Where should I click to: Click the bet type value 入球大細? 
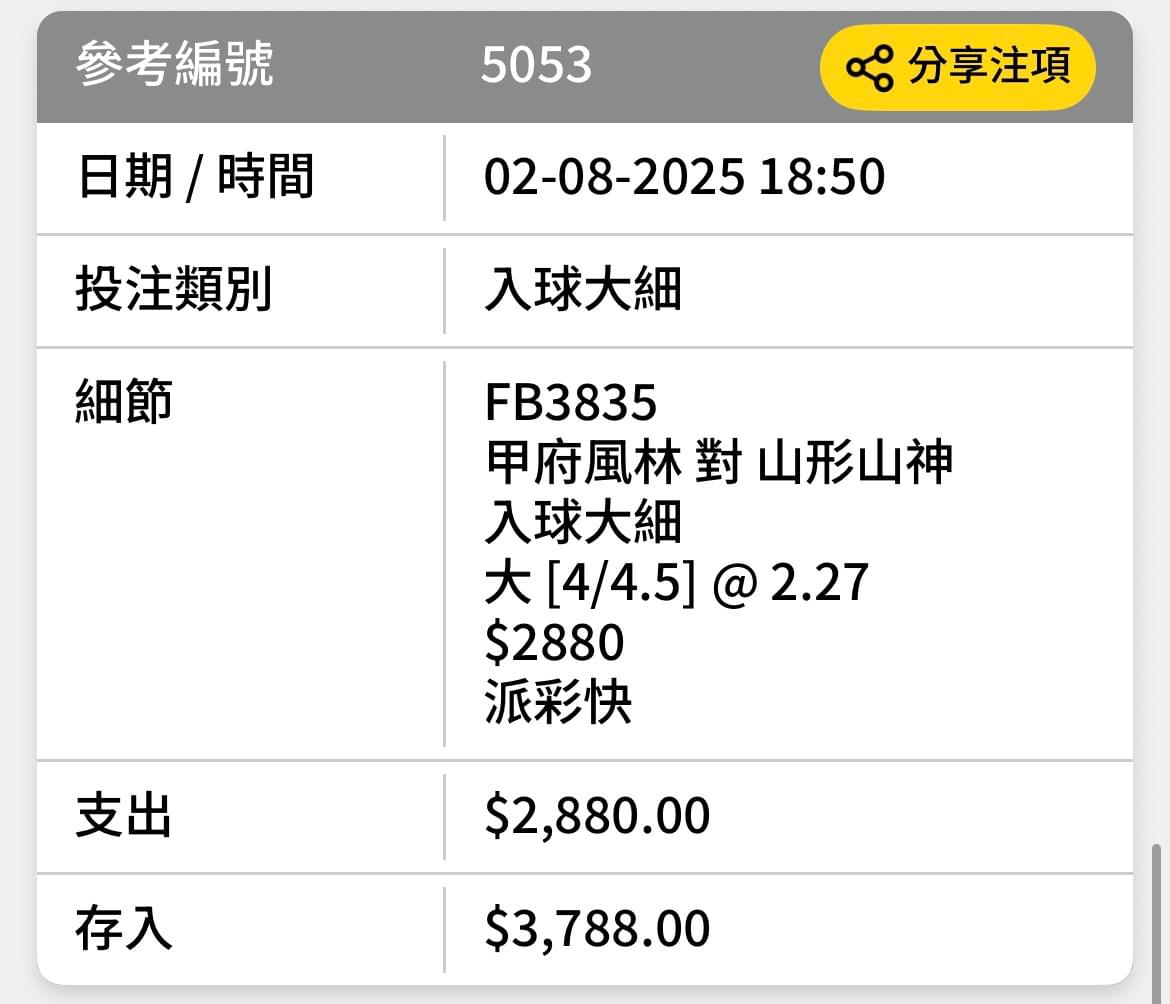(x=583, y=289)
